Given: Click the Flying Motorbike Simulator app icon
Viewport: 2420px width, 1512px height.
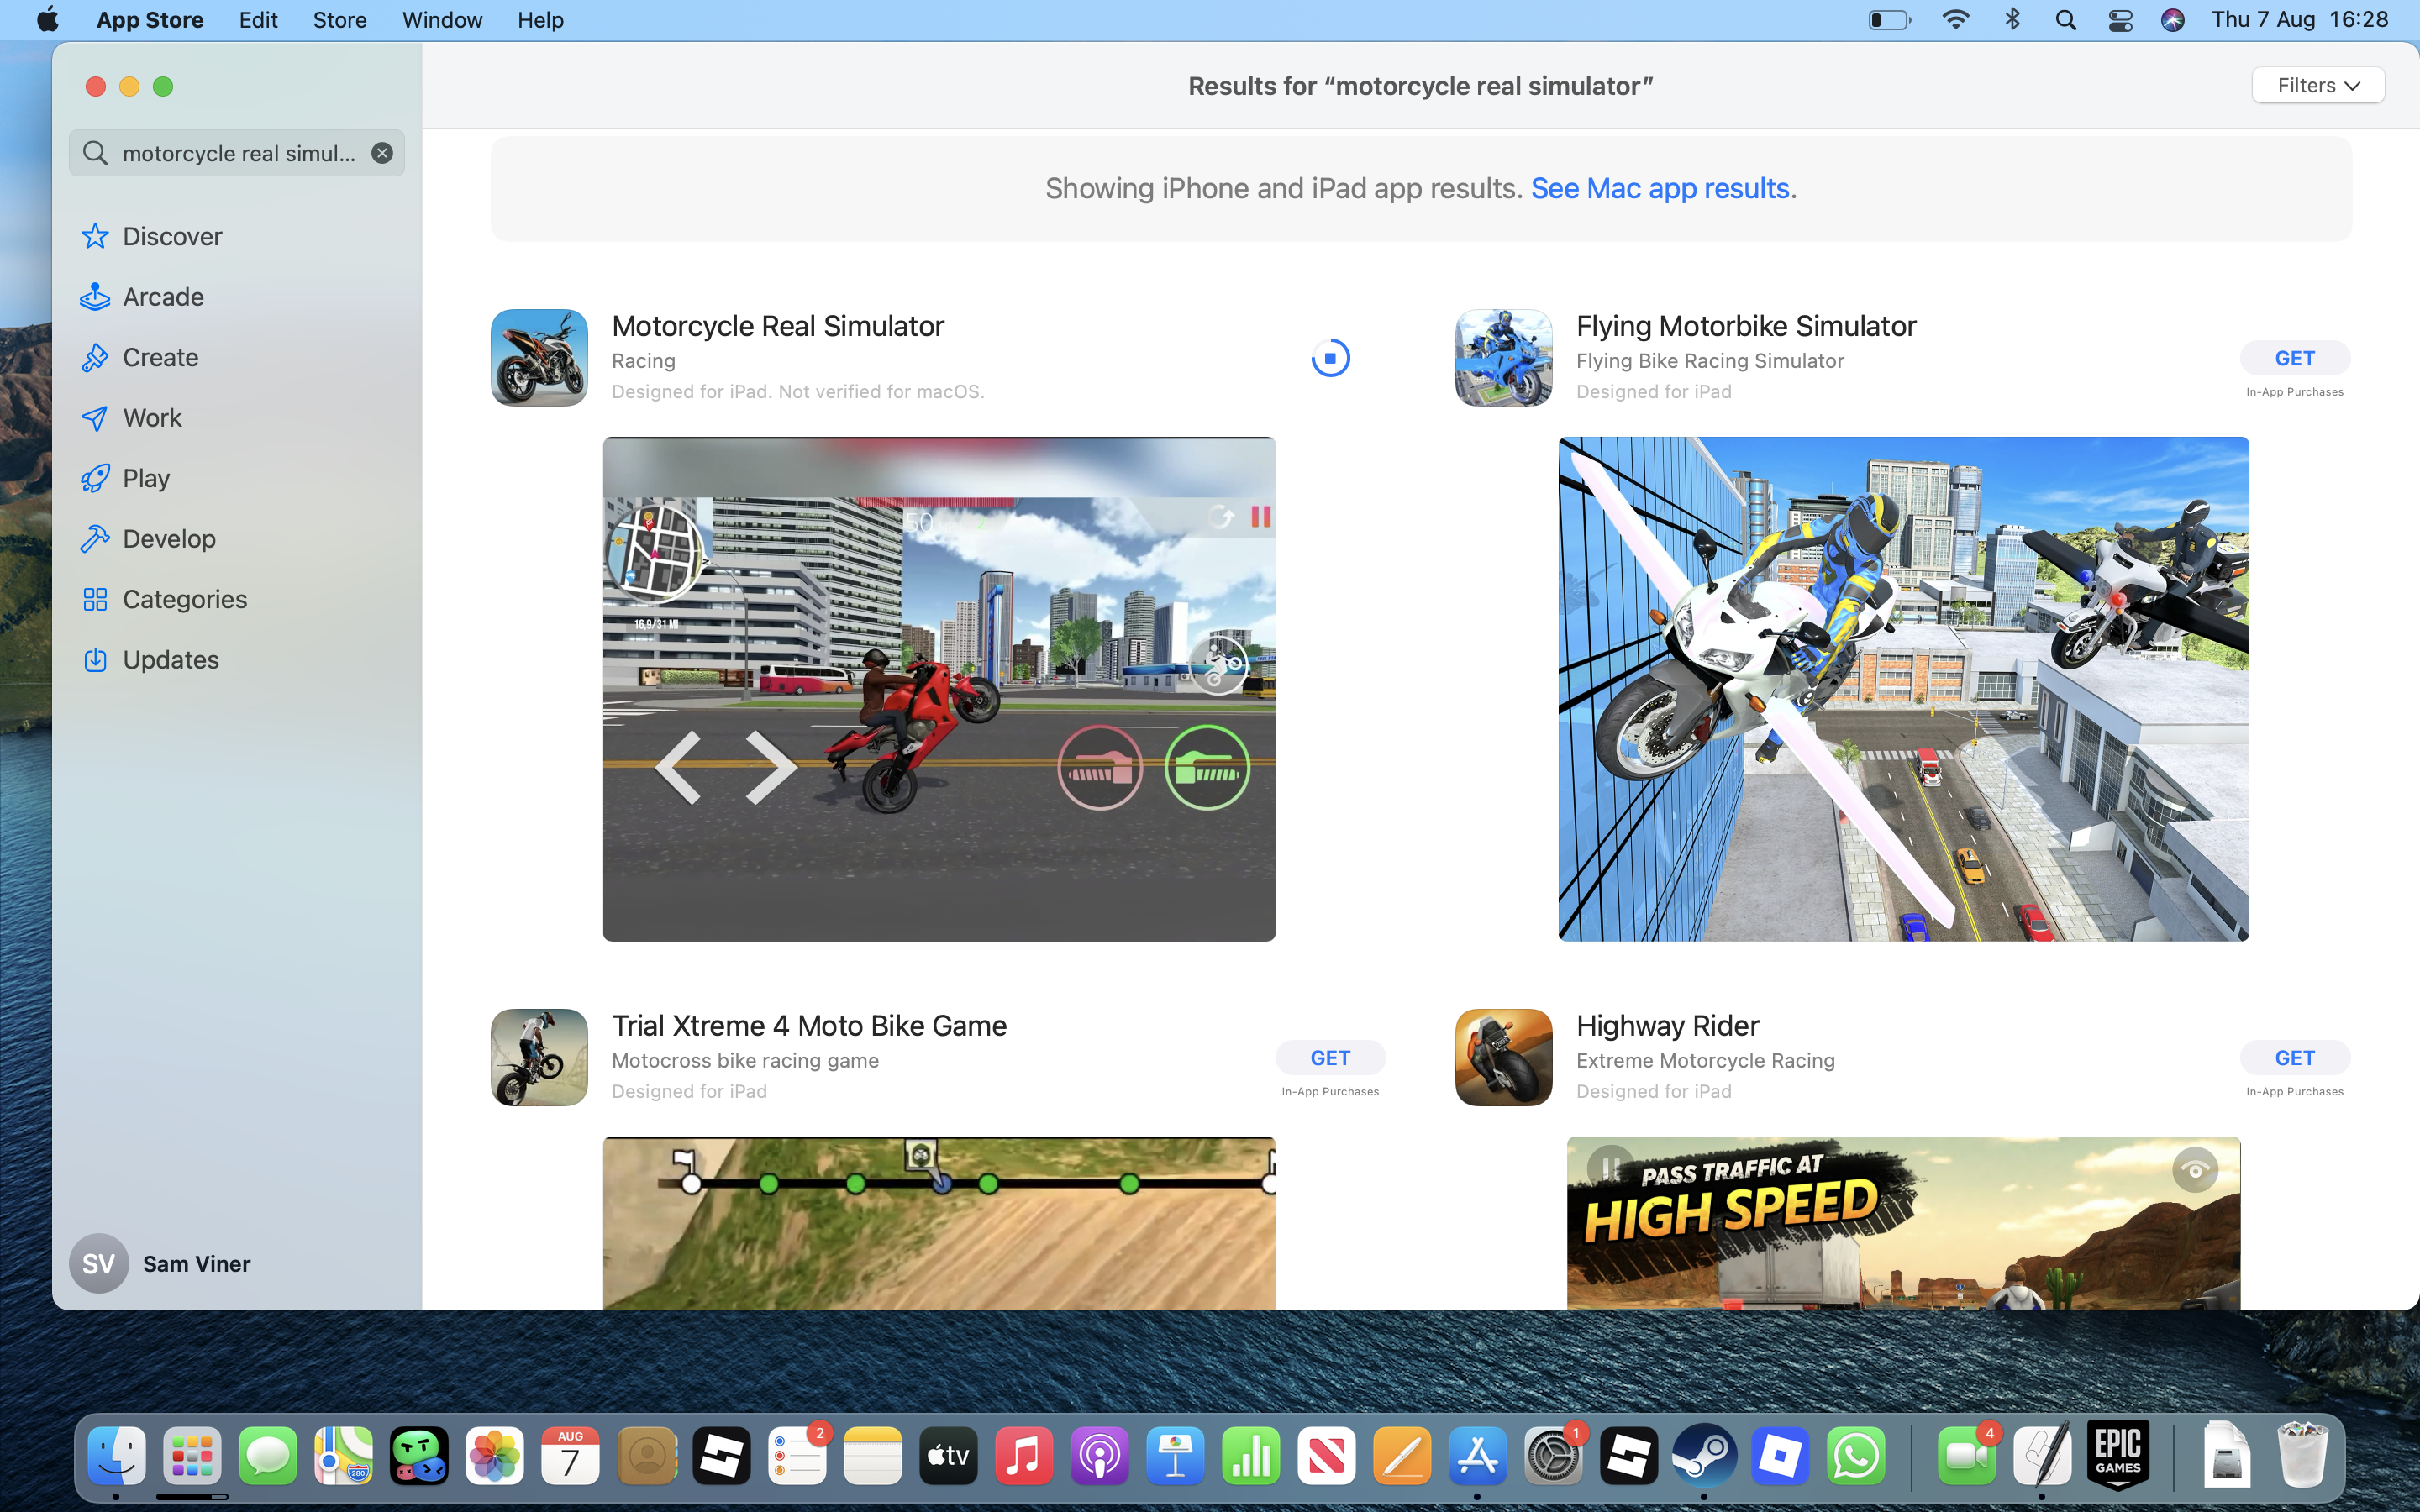Looking at the screenshot, I should 1504,358.
